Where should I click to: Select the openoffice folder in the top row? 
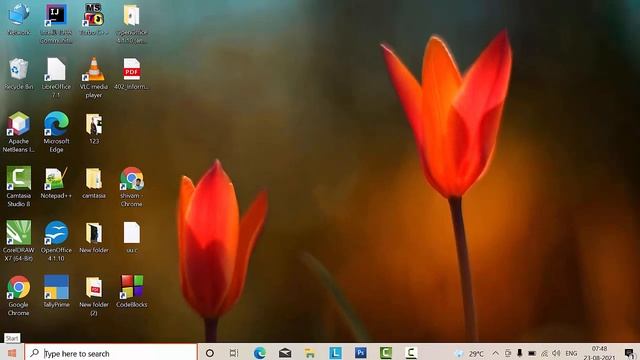(131, 24)
